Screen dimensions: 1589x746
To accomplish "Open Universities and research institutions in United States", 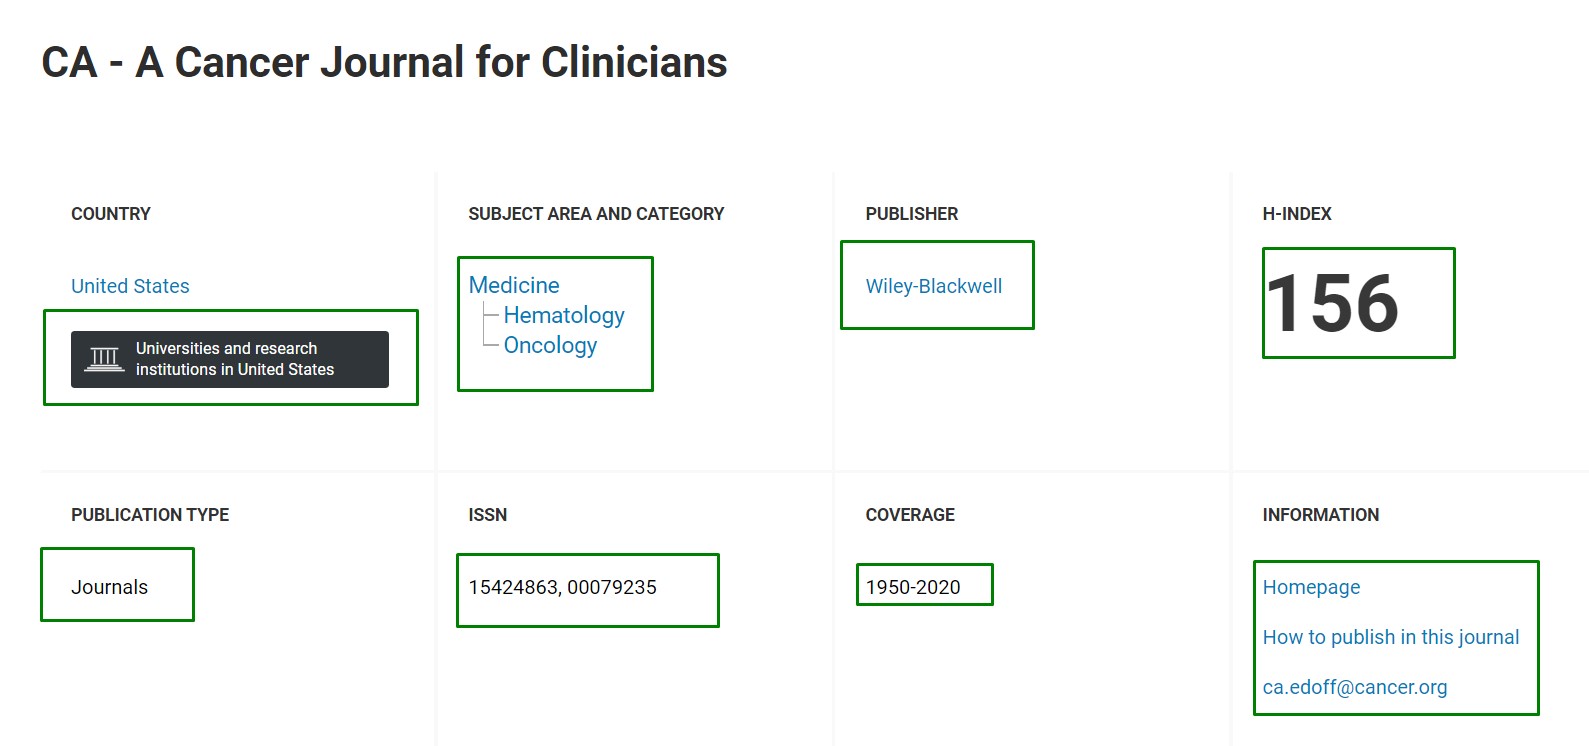I will click(x=230, y=359).
